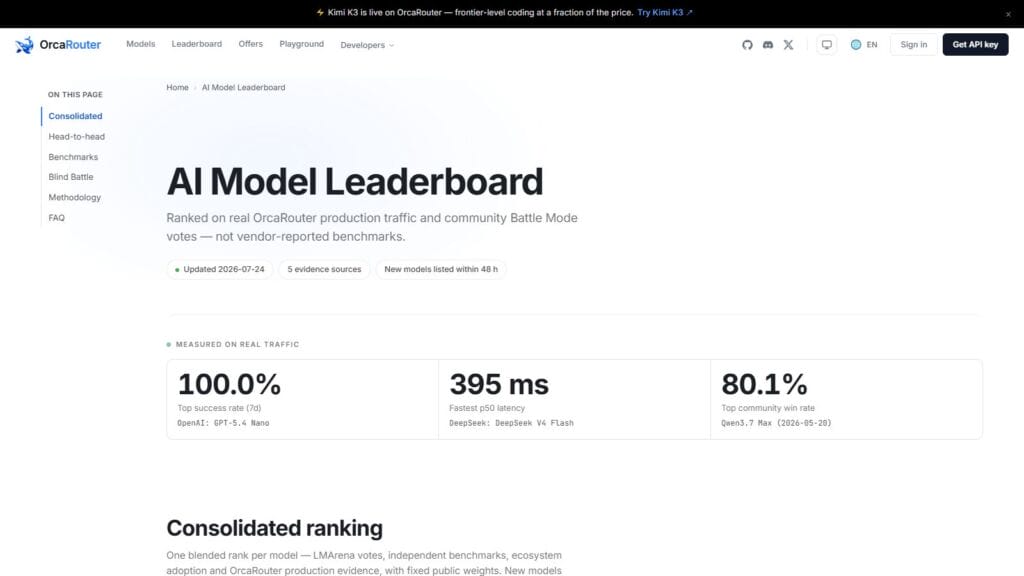Select the 80.1% community win rate value
Screen dimensions: 1024x576
(x=764, y=384)
